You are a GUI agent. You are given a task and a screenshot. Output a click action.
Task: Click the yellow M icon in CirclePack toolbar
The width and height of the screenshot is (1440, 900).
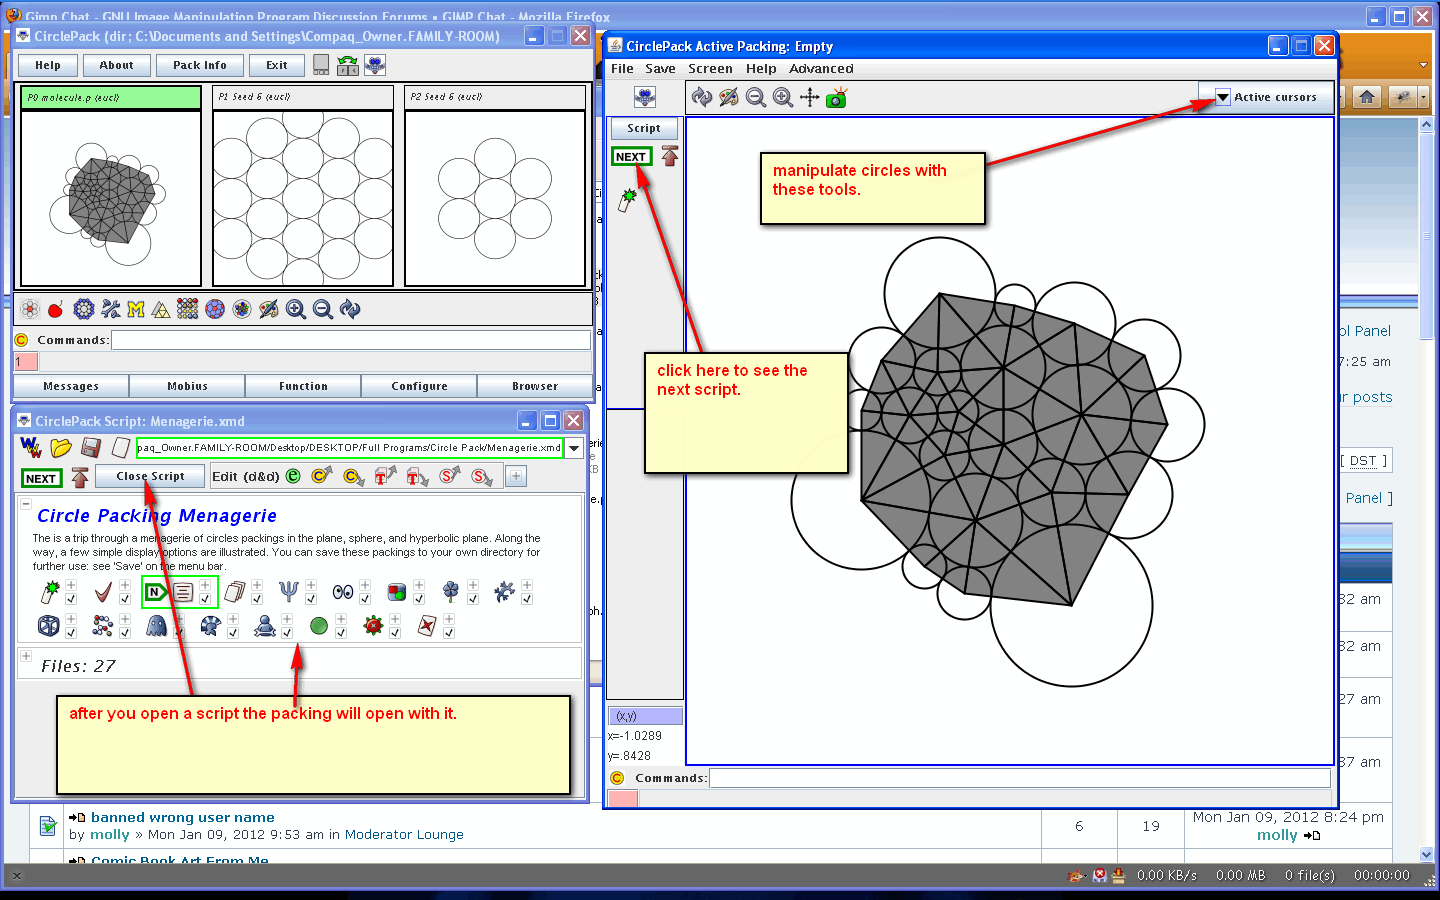pos(136,310)
